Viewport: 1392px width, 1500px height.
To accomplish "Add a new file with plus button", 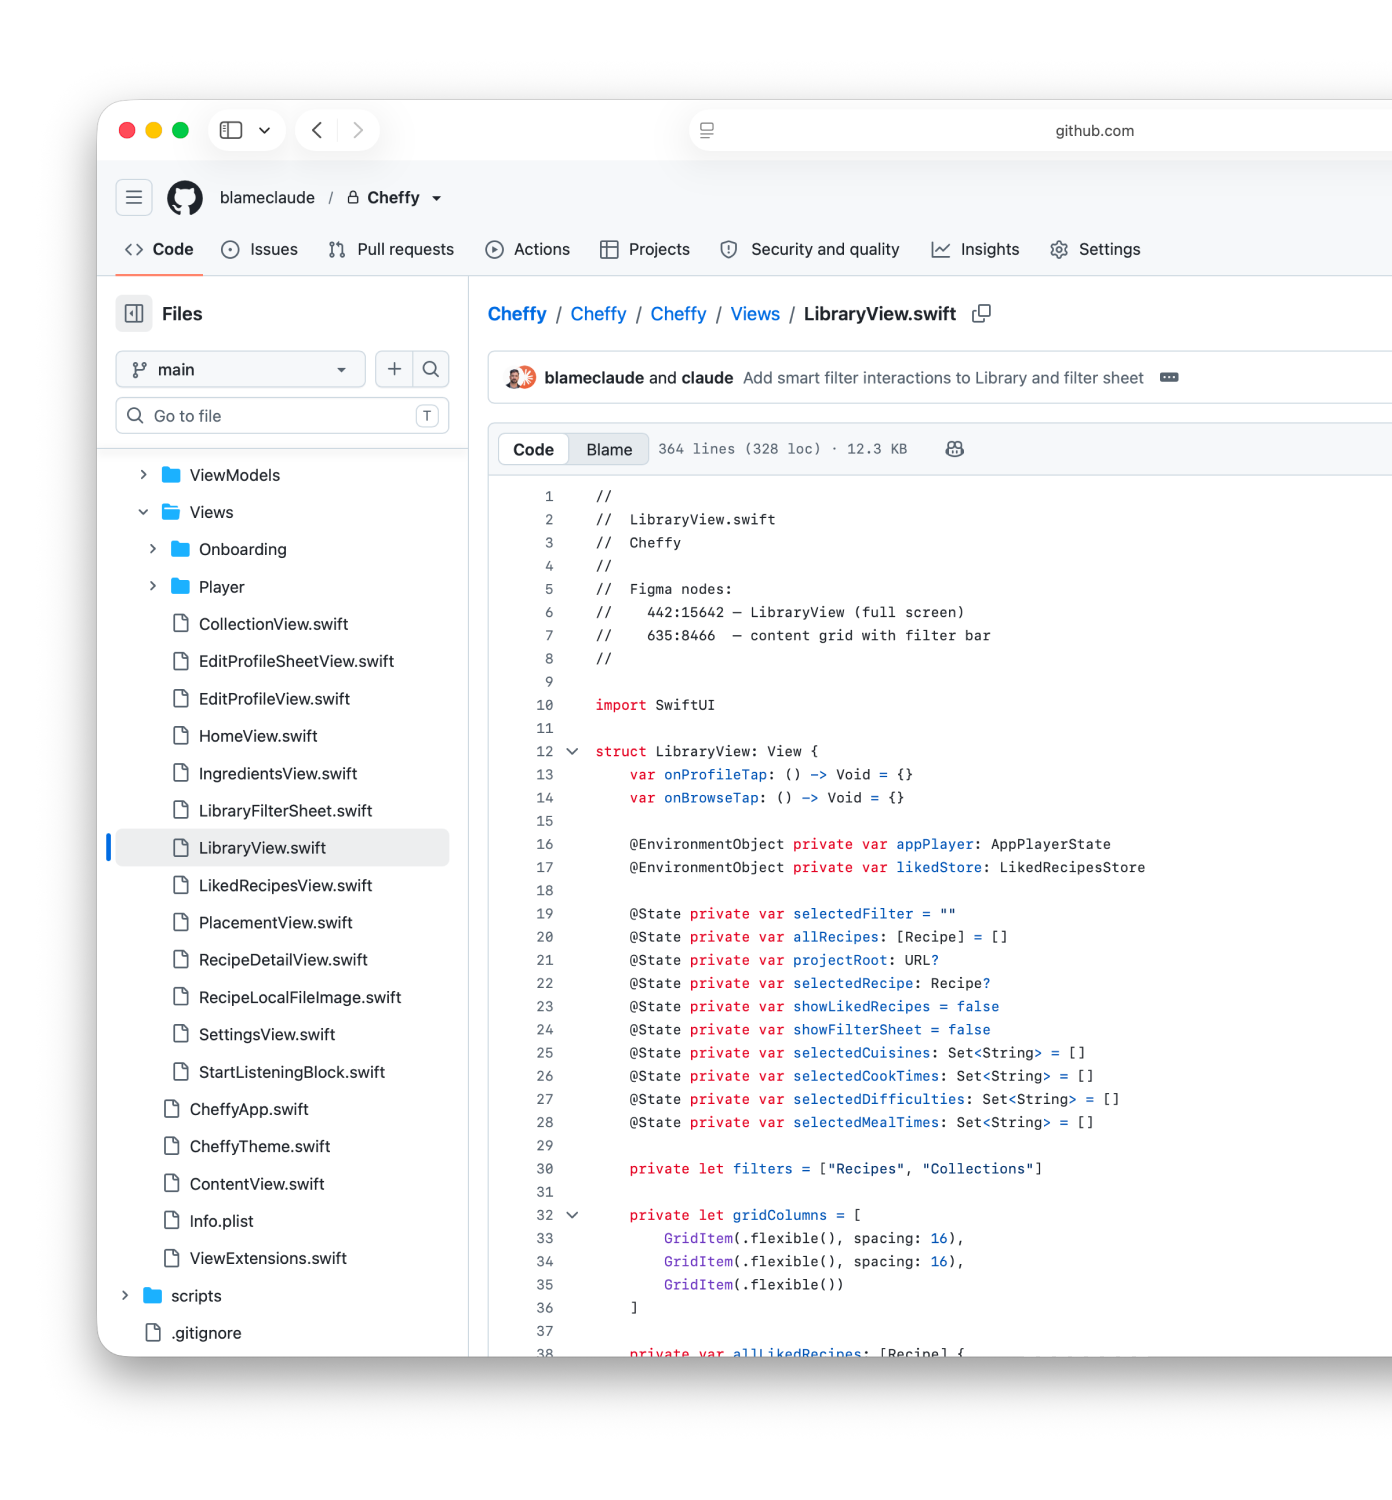I will tap(394, 369).
